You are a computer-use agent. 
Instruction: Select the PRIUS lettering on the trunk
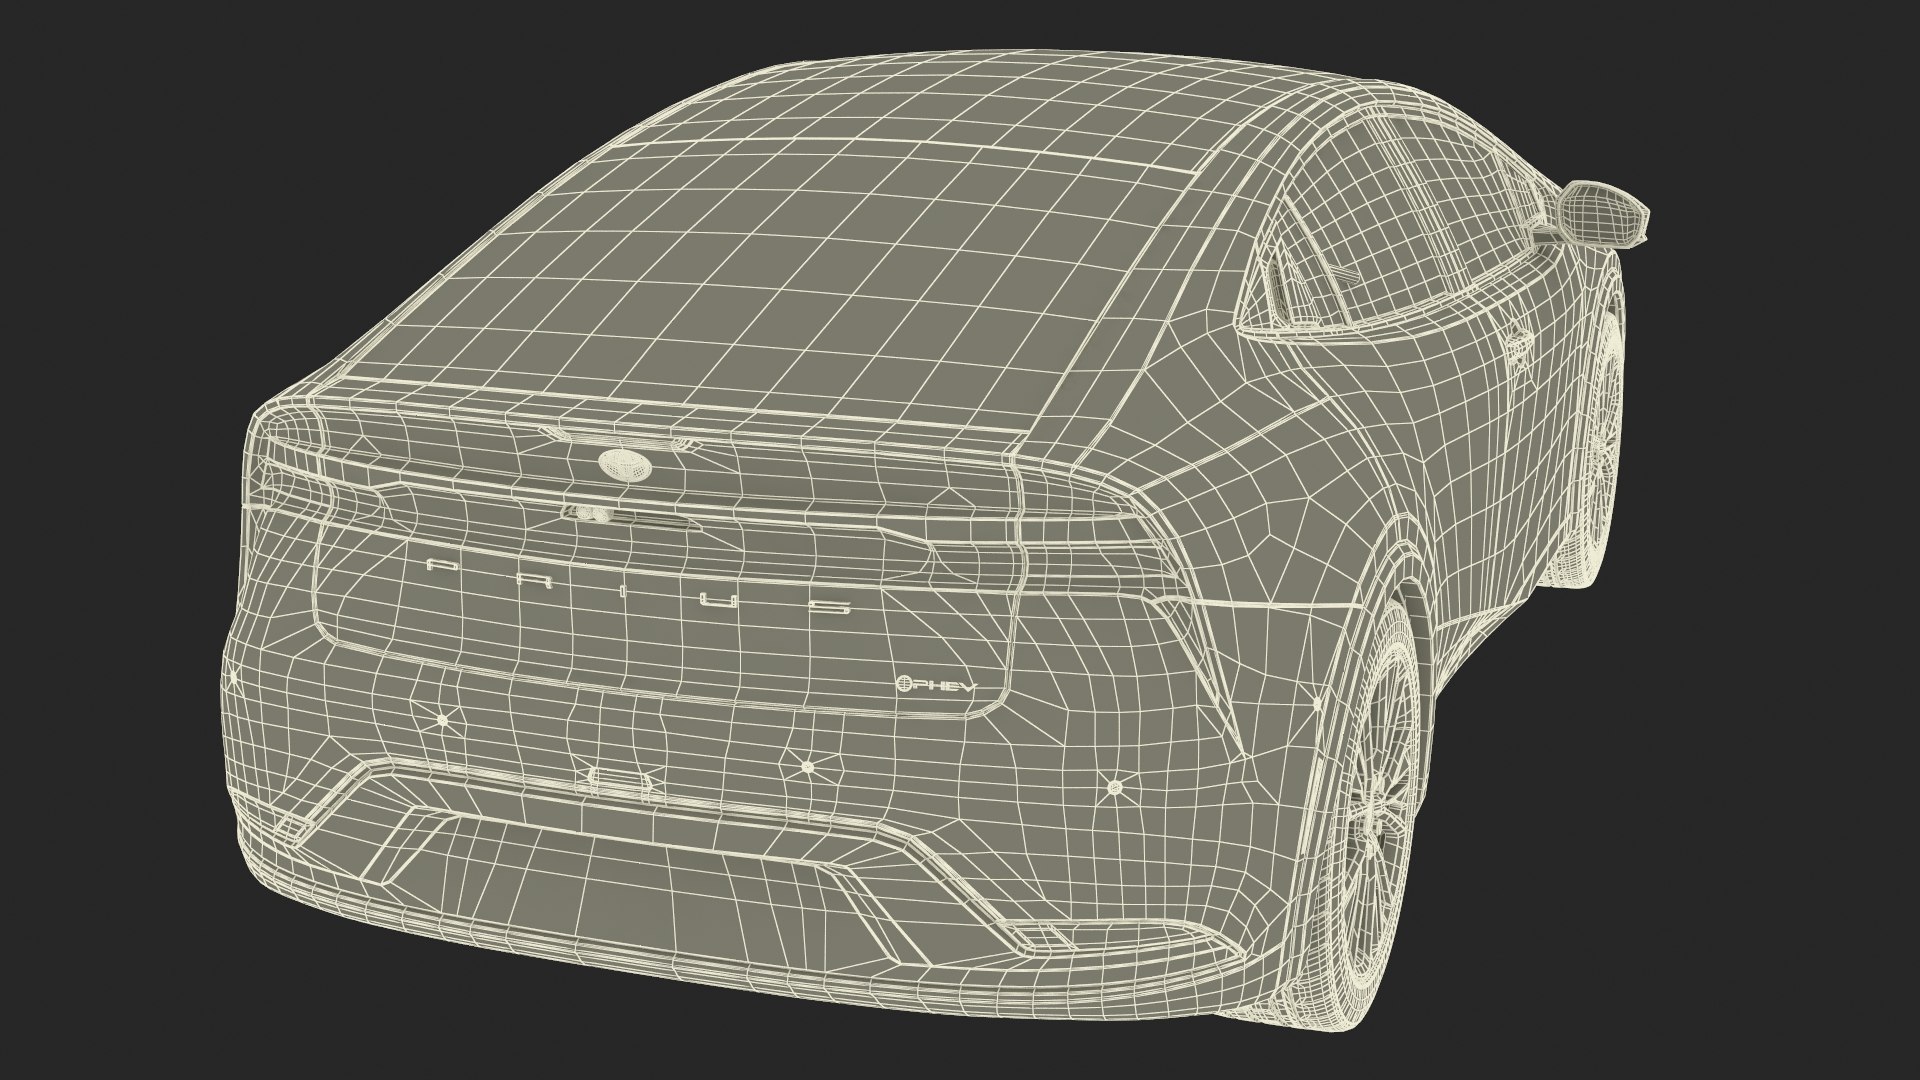pyautogui.click(x=640, y=586)
